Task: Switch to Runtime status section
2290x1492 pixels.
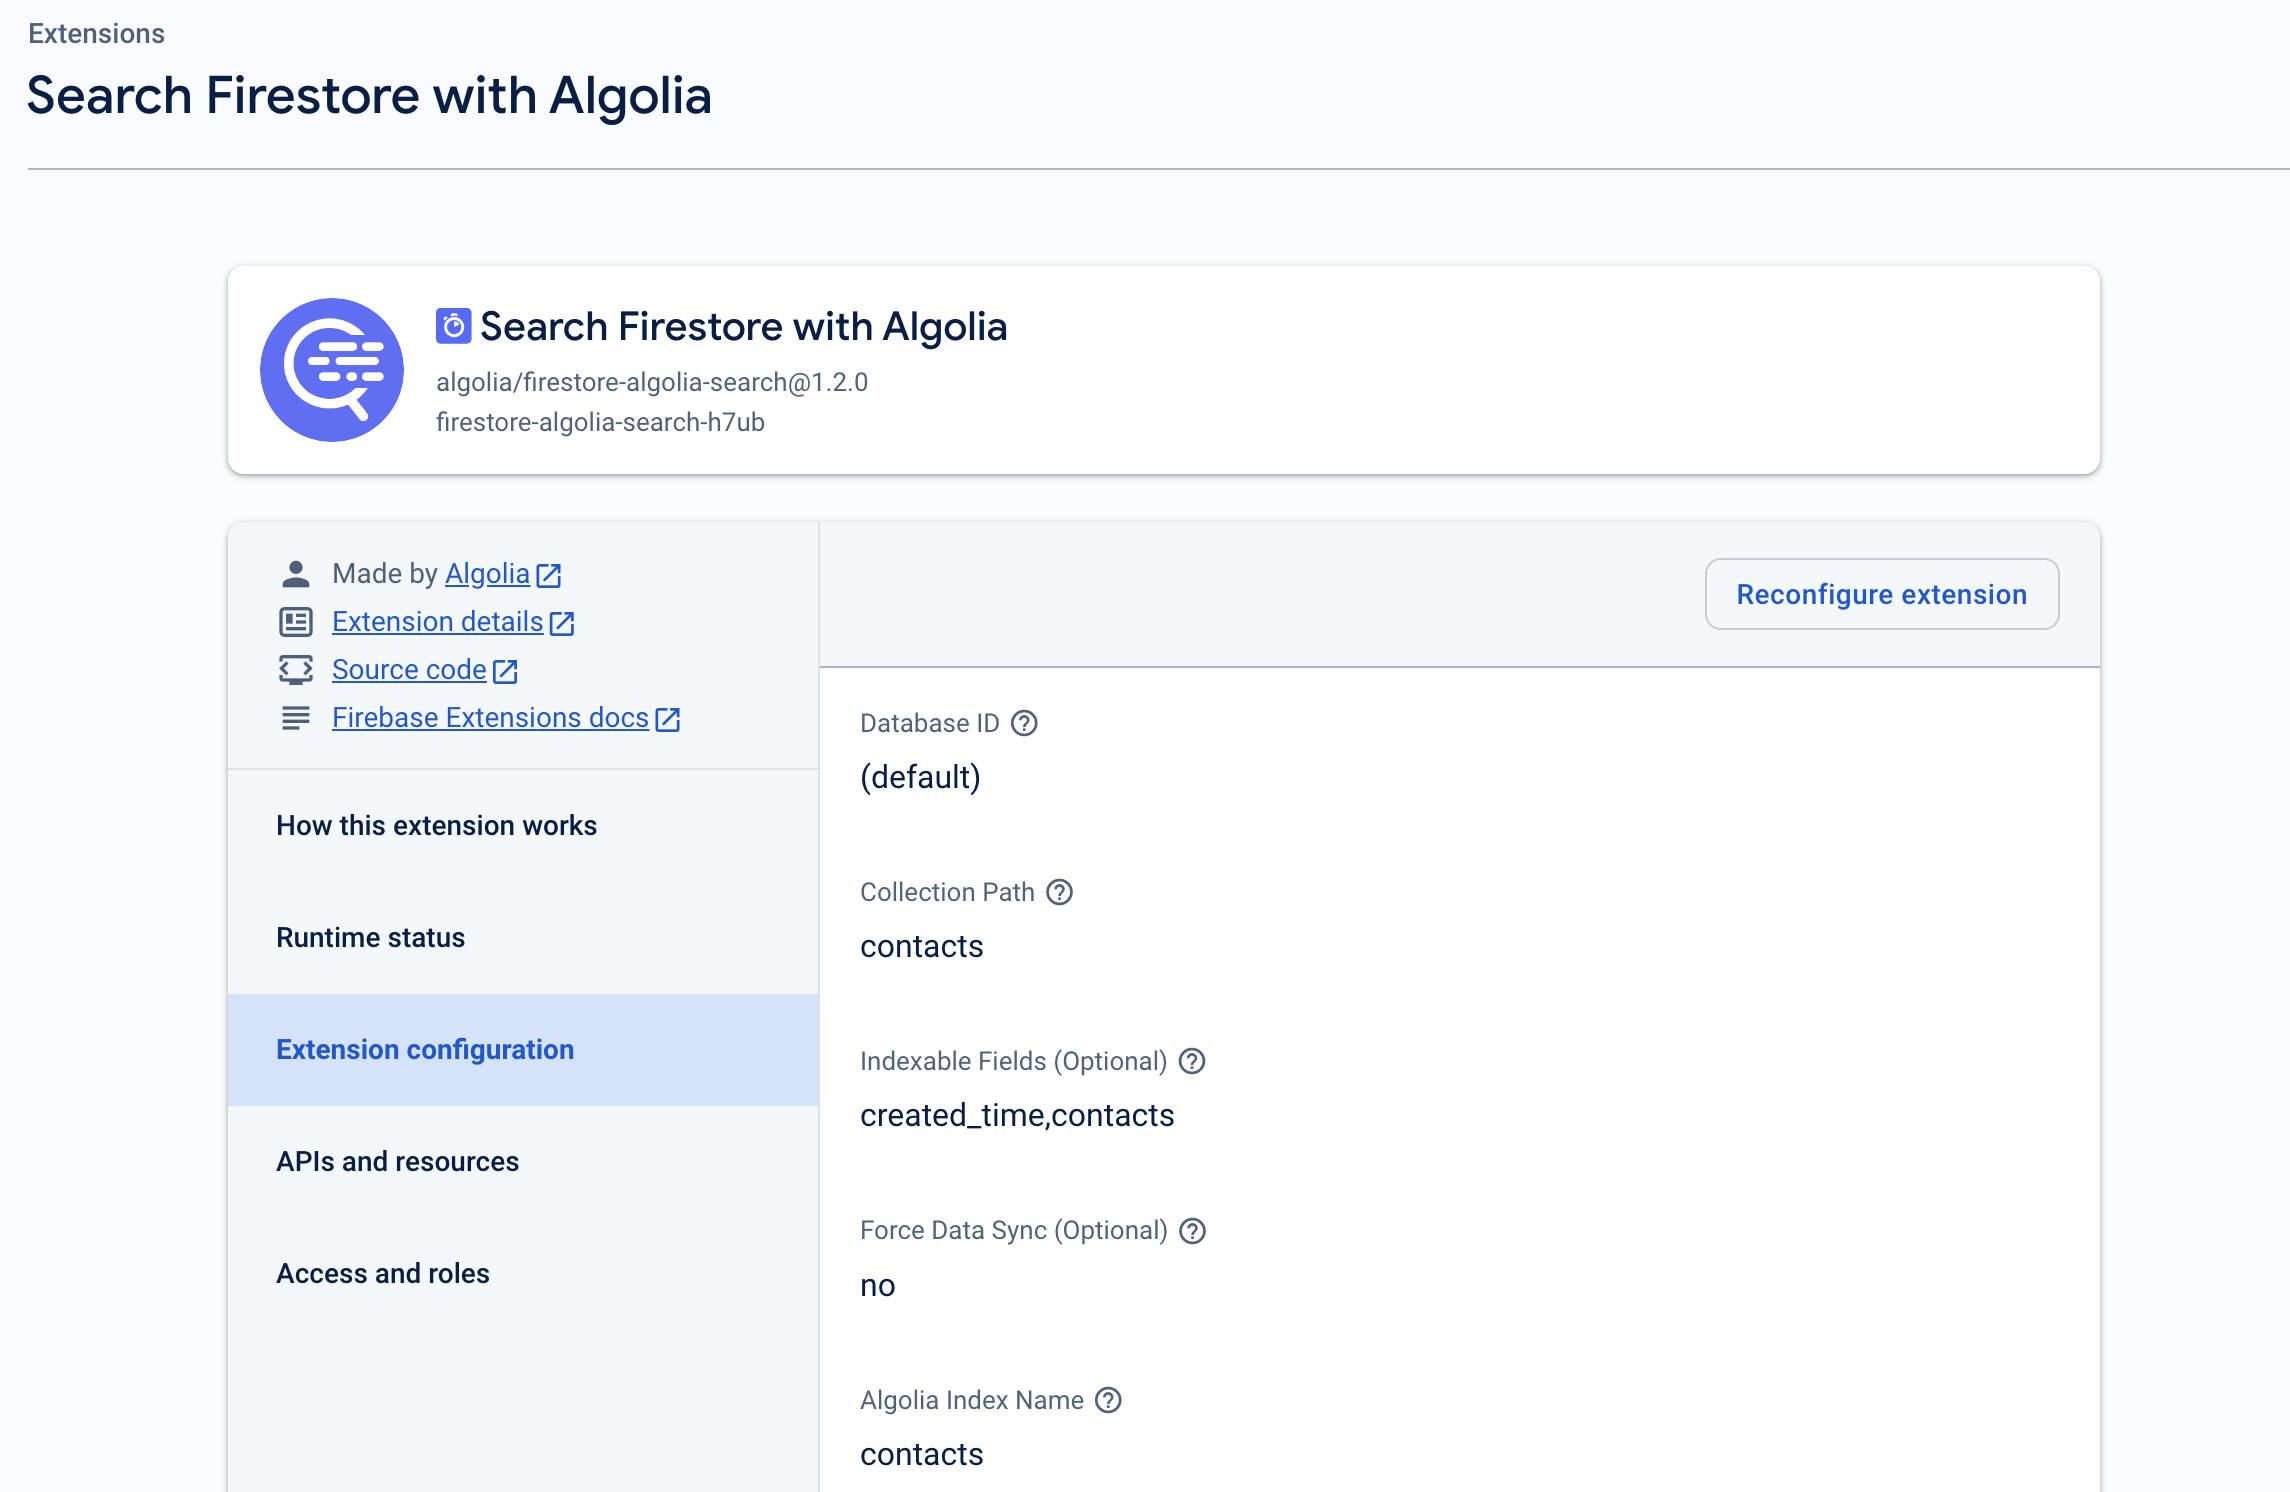Action: [370, 938]
